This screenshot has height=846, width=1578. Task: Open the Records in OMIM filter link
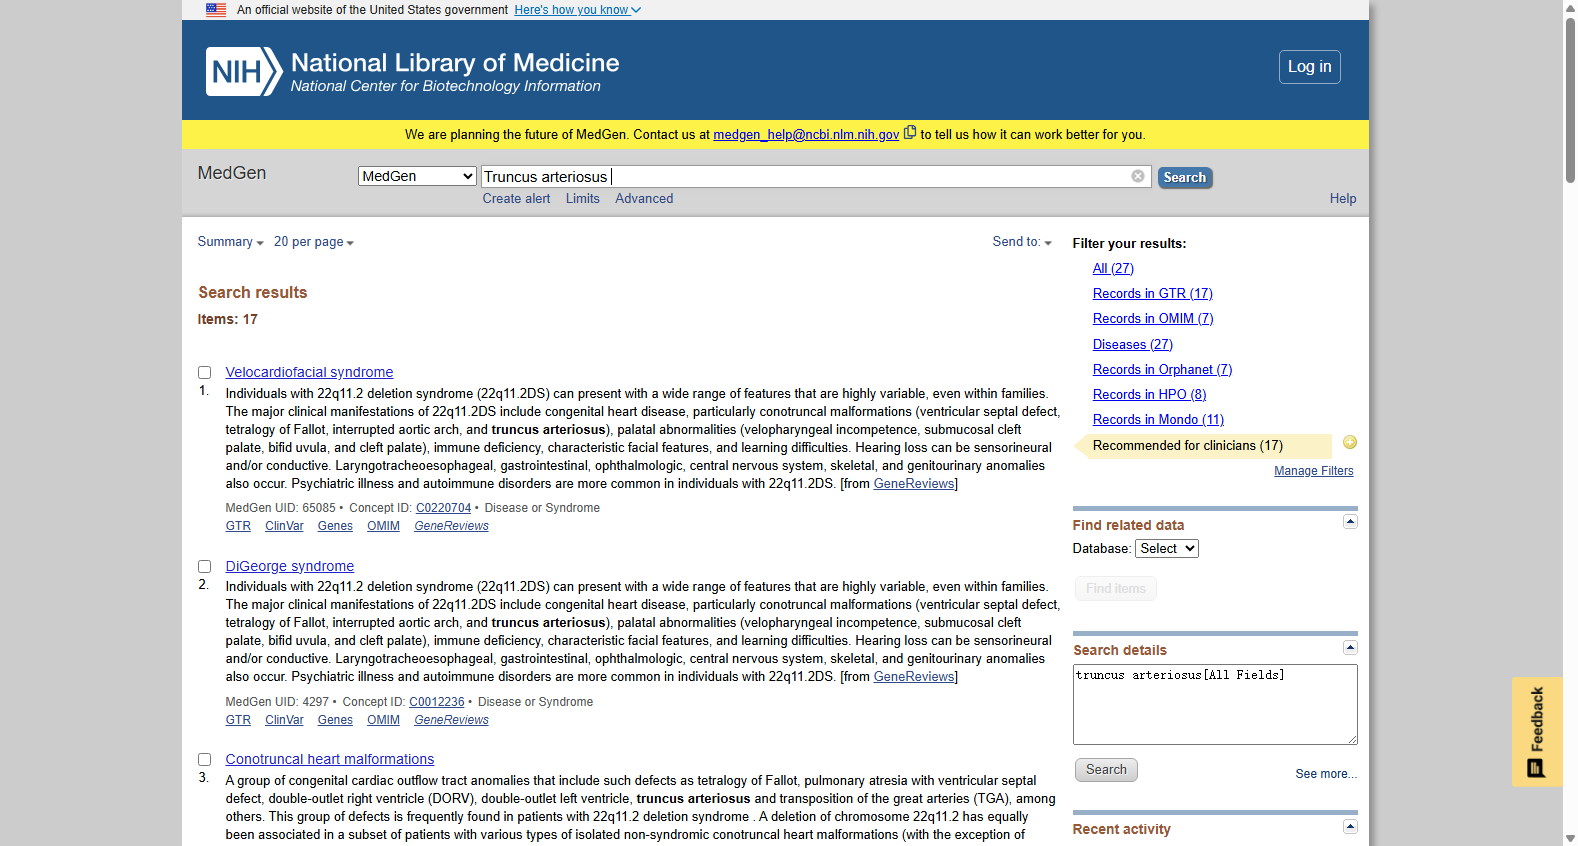(x=1153, y=318)
